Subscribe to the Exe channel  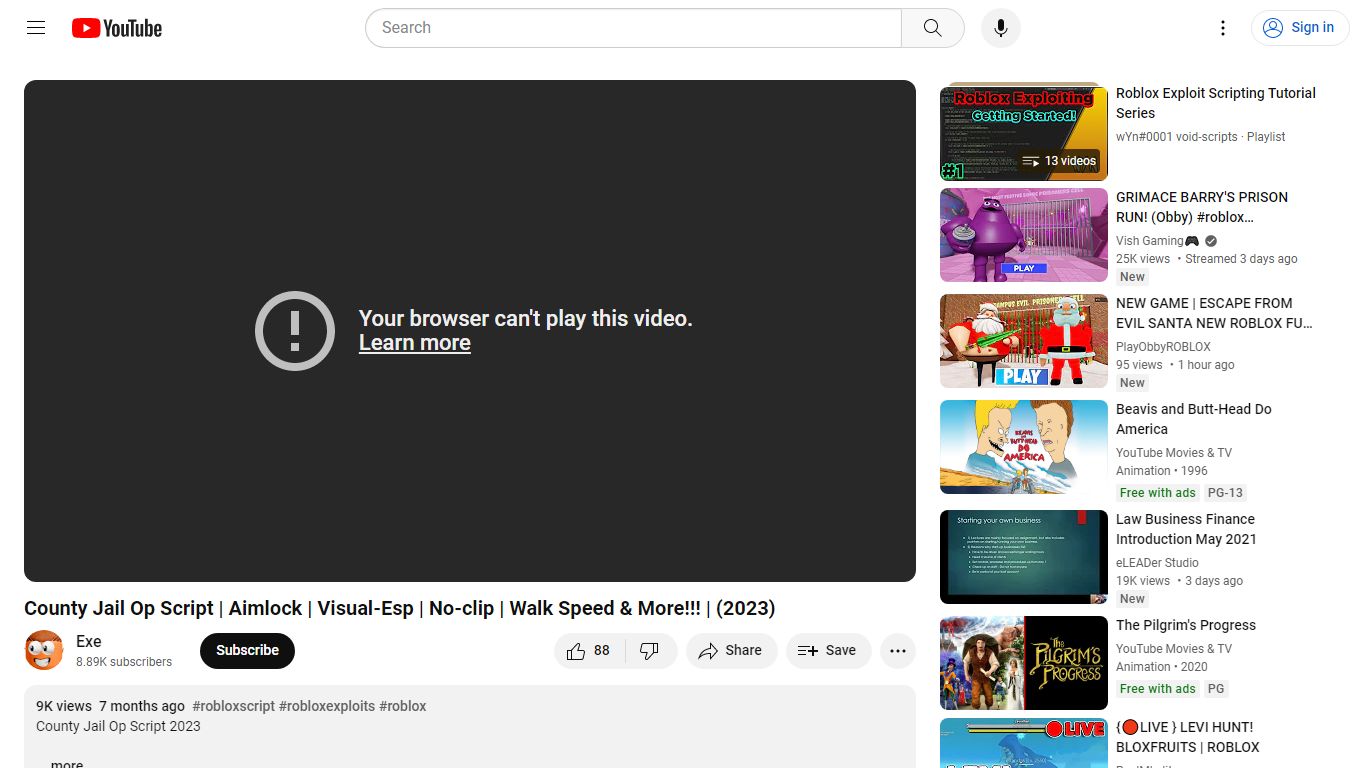[247, 651]
